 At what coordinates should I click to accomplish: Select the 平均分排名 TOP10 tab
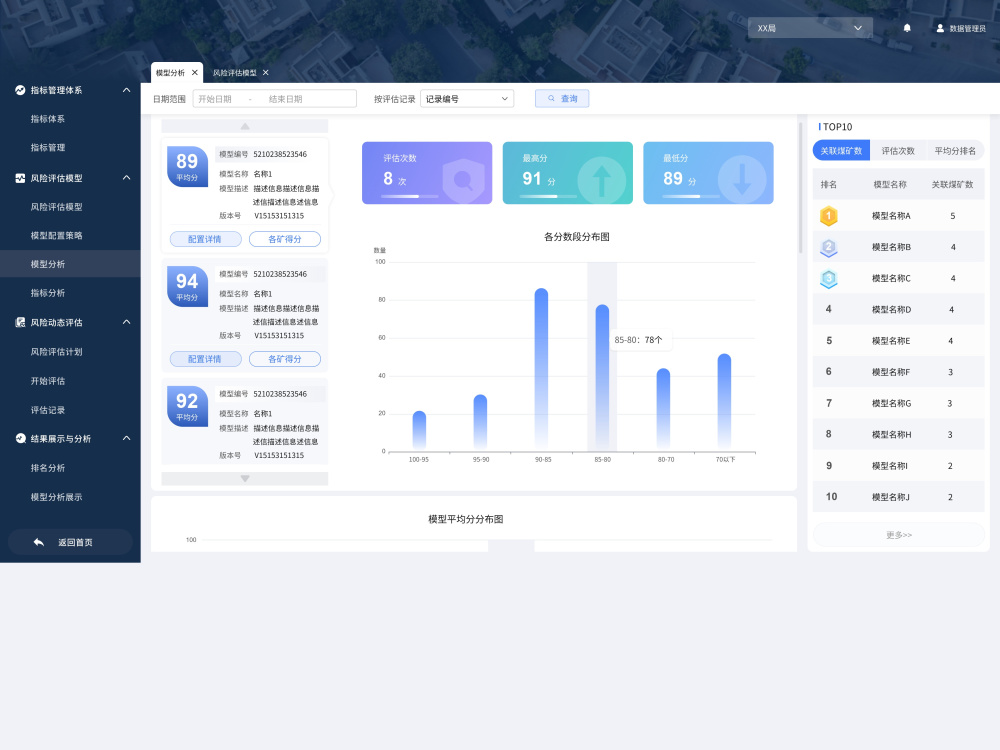click(955, 151)
